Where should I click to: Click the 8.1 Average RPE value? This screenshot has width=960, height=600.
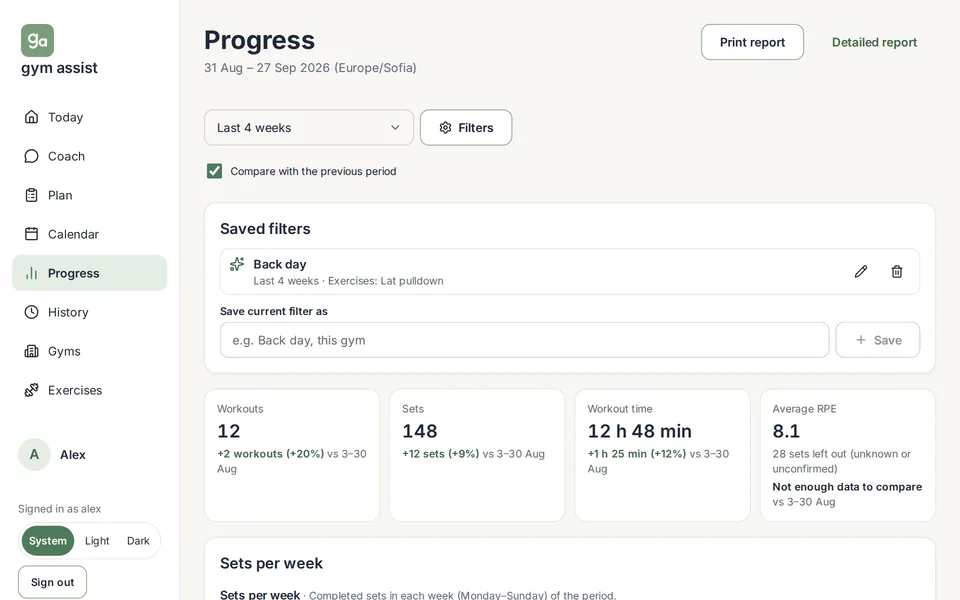[x=786, y=431]
